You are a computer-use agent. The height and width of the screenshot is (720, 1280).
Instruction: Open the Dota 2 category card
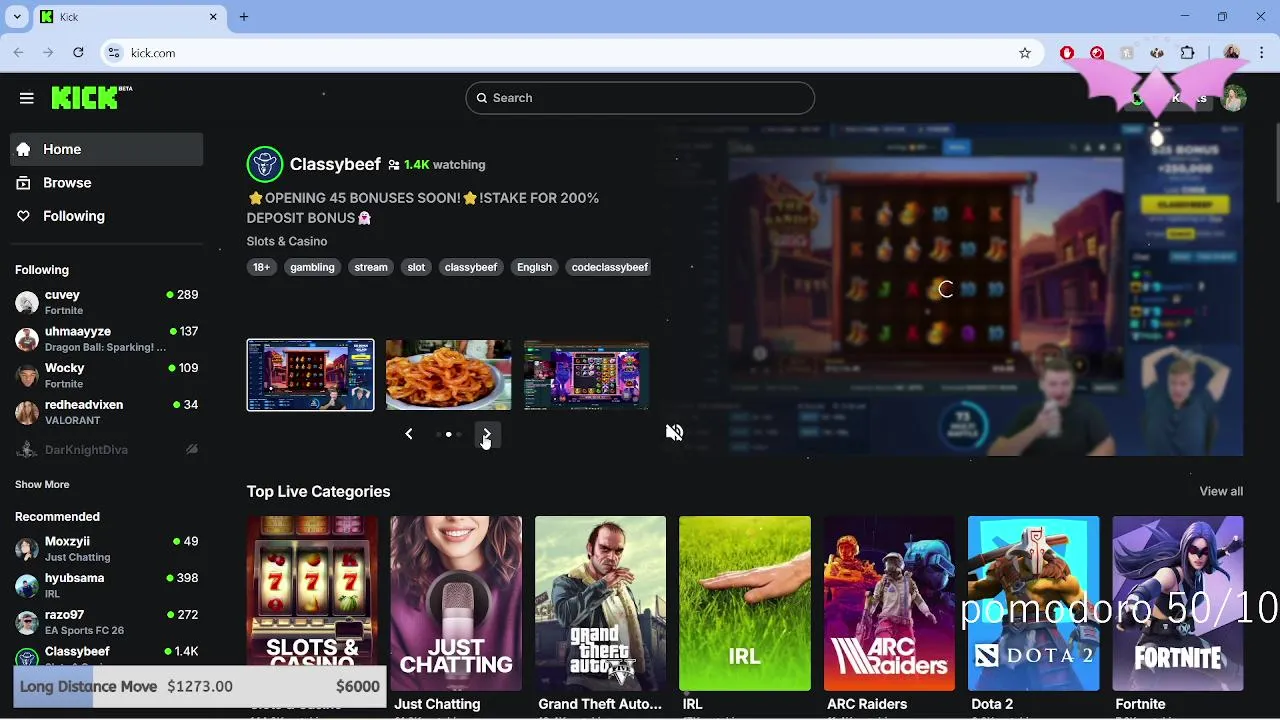[1033, 604]
